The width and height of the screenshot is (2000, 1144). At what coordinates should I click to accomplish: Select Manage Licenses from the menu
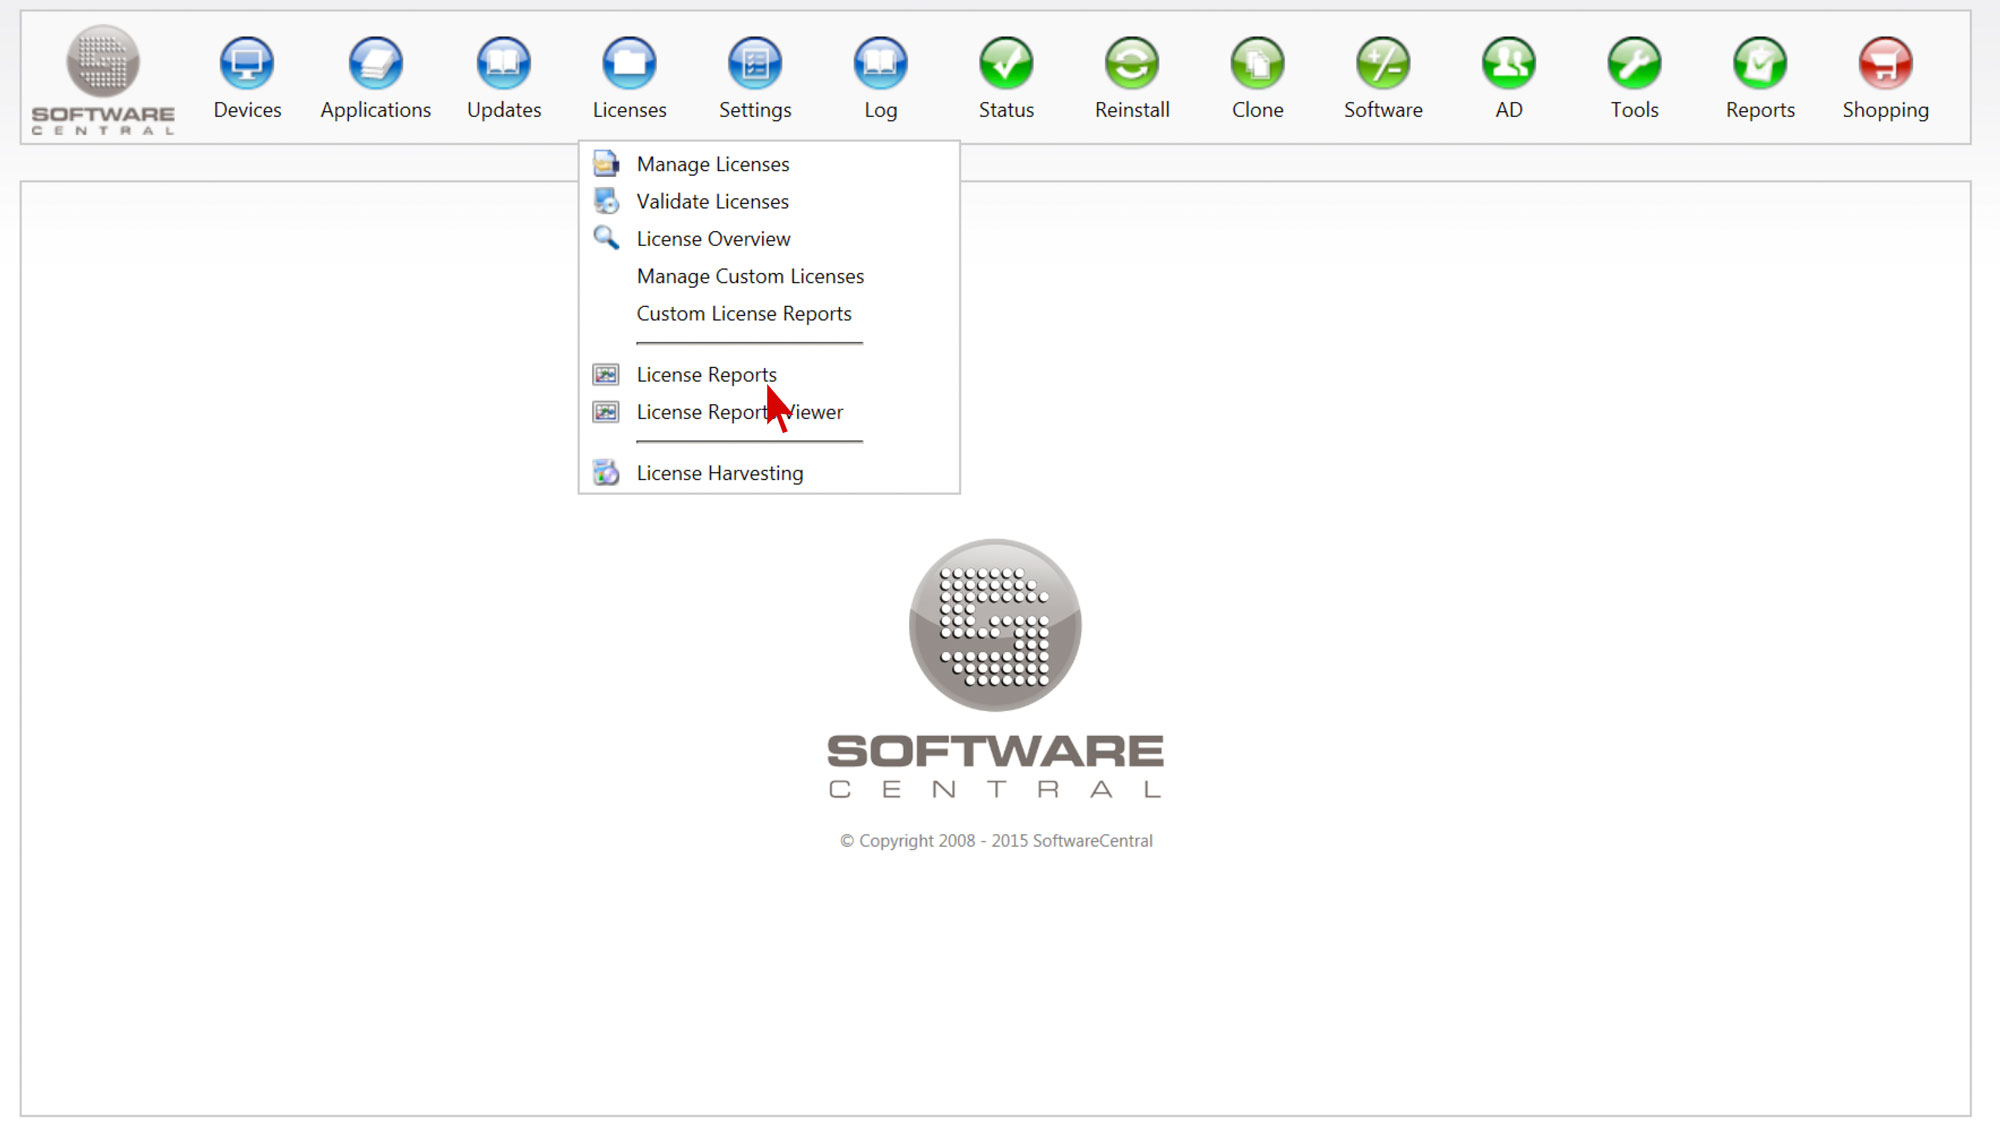[x=713, y=164]
